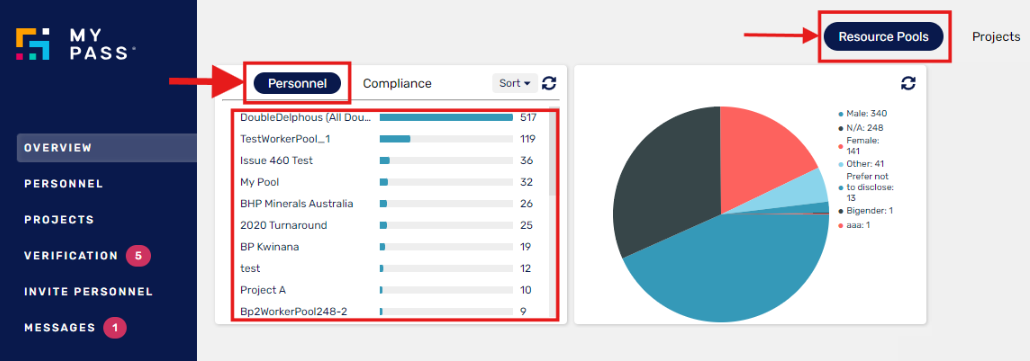Switch to the Personnel tab
Screen dimensions: 1030x361
point(298,83)
